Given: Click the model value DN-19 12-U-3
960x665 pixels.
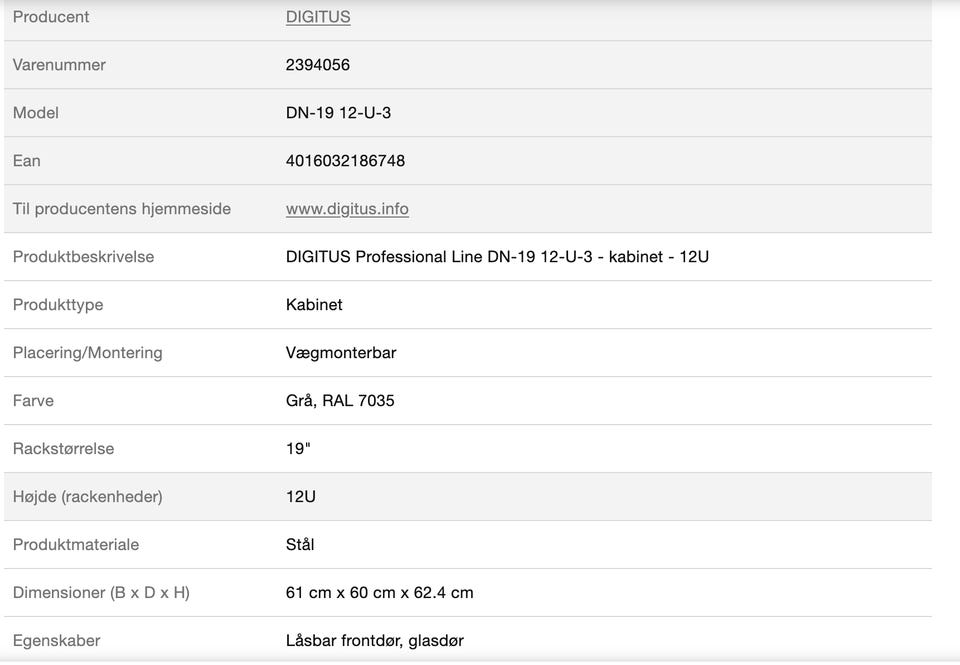Looking at the screenshot, I should tap(338, 113).
